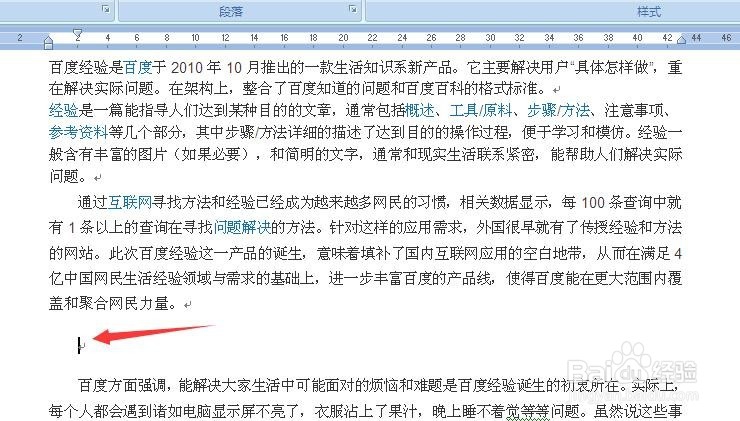Place cursor in the empty paragraph line

[x=80, y=345]
